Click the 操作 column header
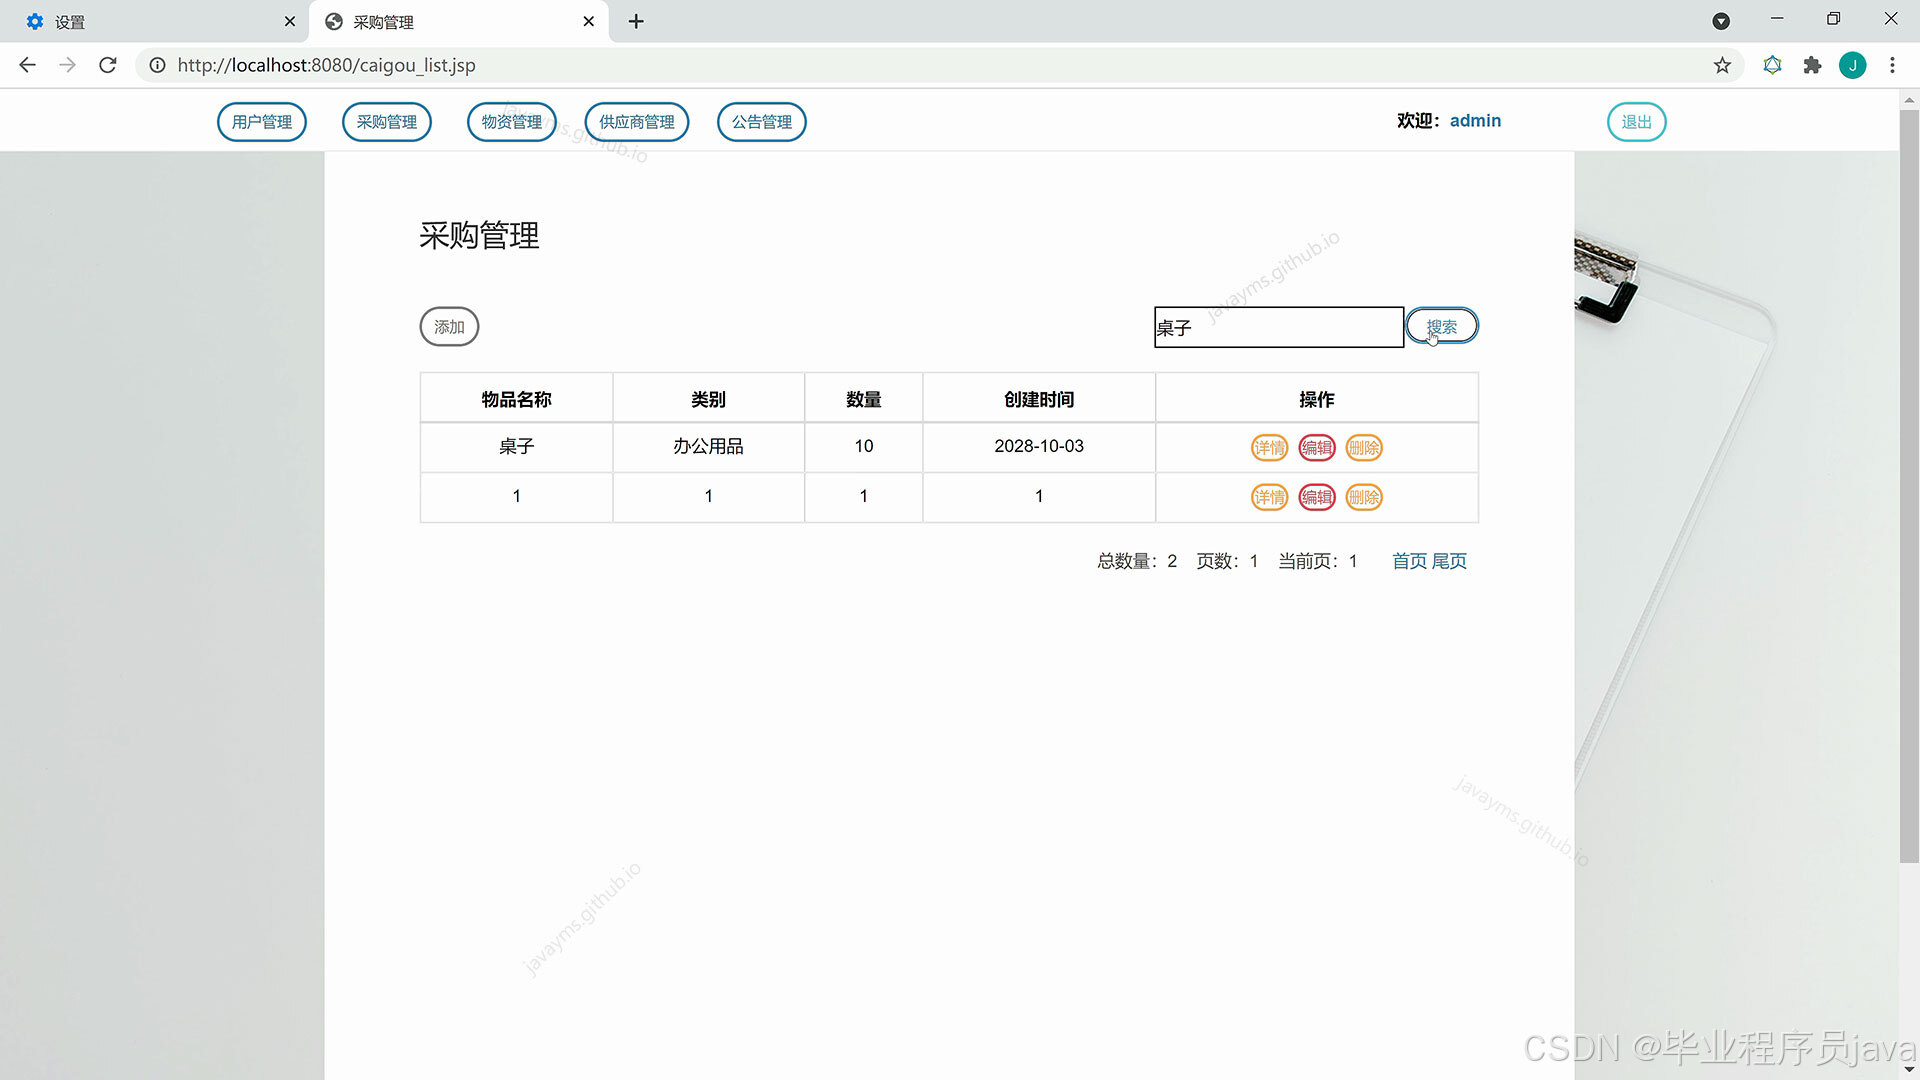This screenshot has height=1080, width=1920. tap(1317, 399)
